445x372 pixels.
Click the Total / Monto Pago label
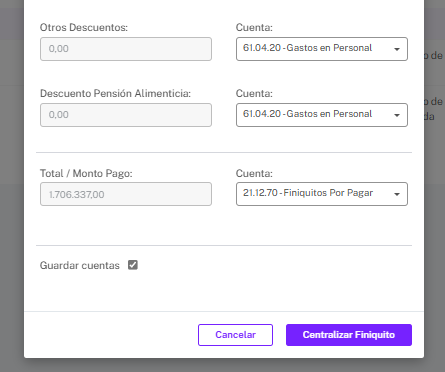tap(86, 173)
